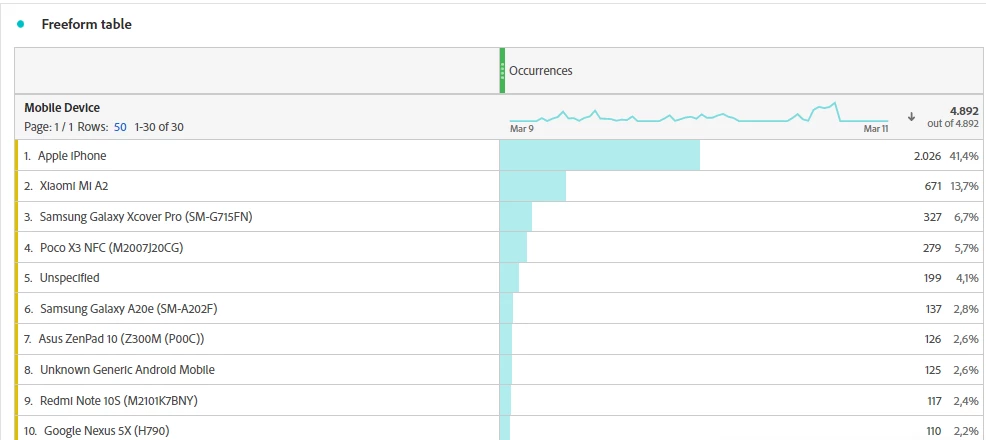Click the Xiaomi Mi A2 bar
The width and height of the screenshot is (986, 440).
click(533, 186)
